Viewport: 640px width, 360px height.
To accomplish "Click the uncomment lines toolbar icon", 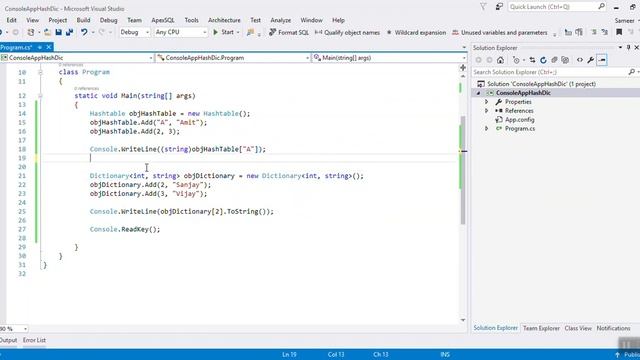I will [605, 32].
